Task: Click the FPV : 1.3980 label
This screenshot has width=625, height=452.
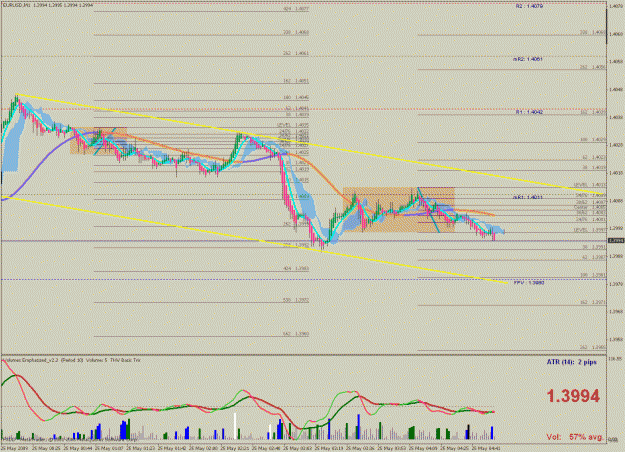Action: pos(529,283)
